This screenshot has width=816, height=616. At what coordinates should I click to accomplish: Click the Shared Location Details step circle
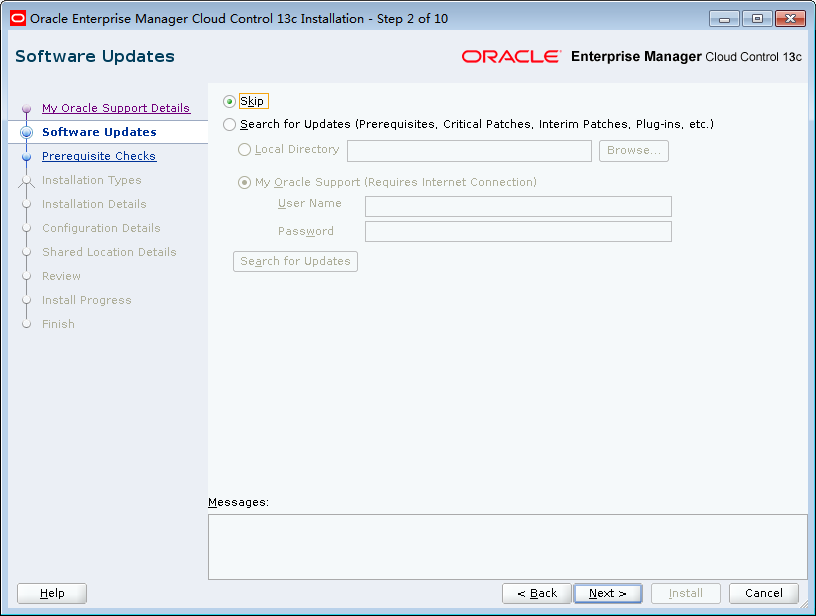[26, 252]
